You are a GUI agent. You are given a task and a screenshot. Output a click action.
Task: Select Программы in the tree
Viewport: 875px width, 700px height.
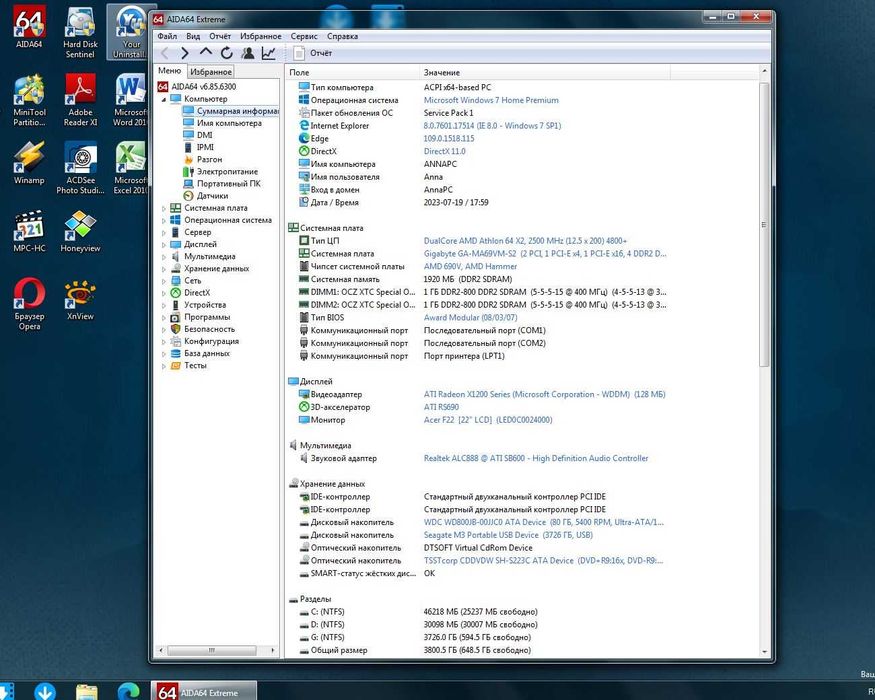pyautogui.click(x=200, y=317)
